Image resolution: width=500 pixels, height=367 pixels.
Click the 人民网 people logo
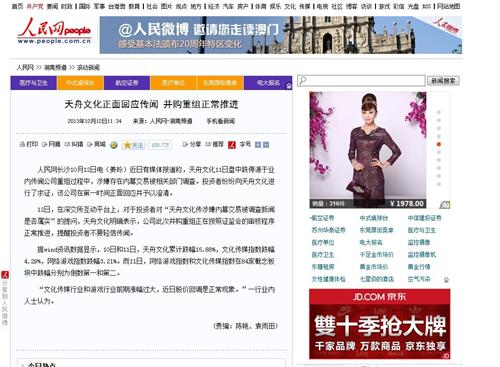[x=54, y=32]
